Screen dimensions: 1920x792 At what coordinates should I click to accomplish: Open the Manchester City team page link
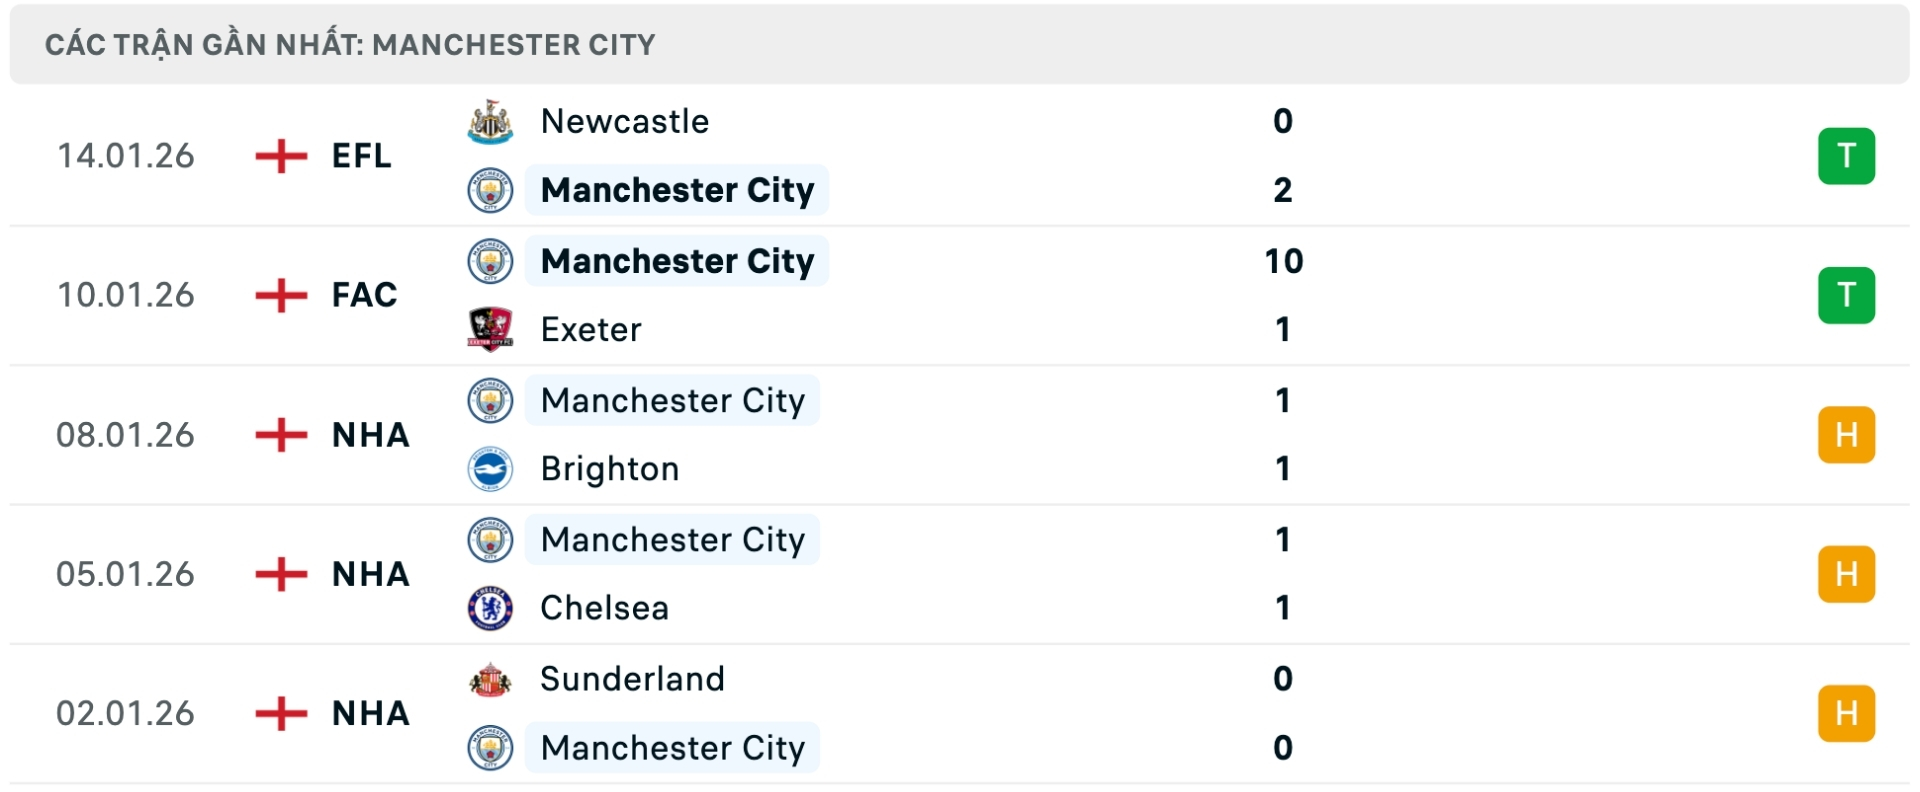[676, 190]
